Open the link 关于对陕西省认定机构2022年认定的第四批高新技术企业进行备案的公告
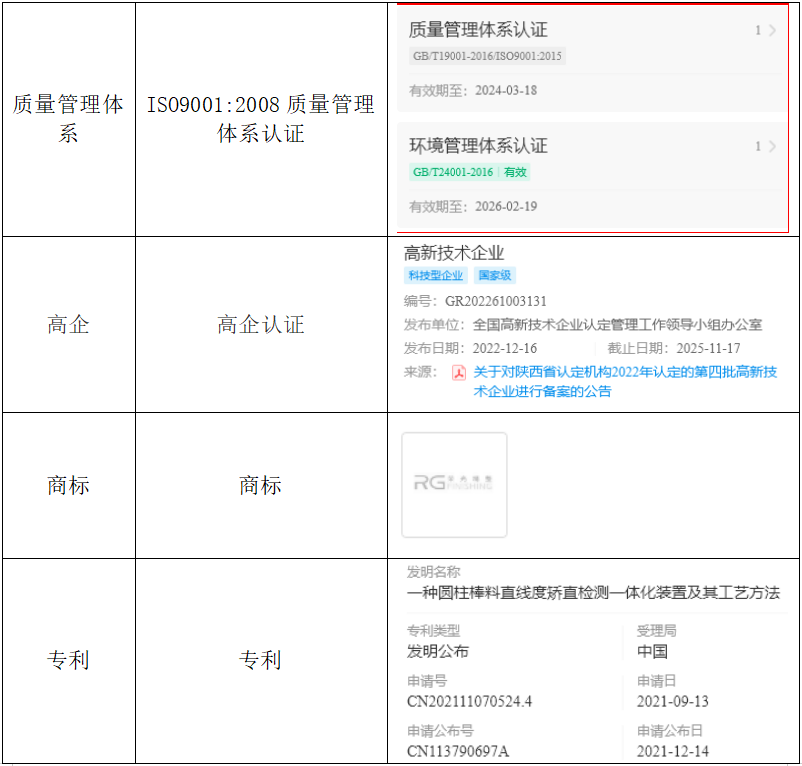The width and height of the screenshot is (802, 766). tap(625, 381)
